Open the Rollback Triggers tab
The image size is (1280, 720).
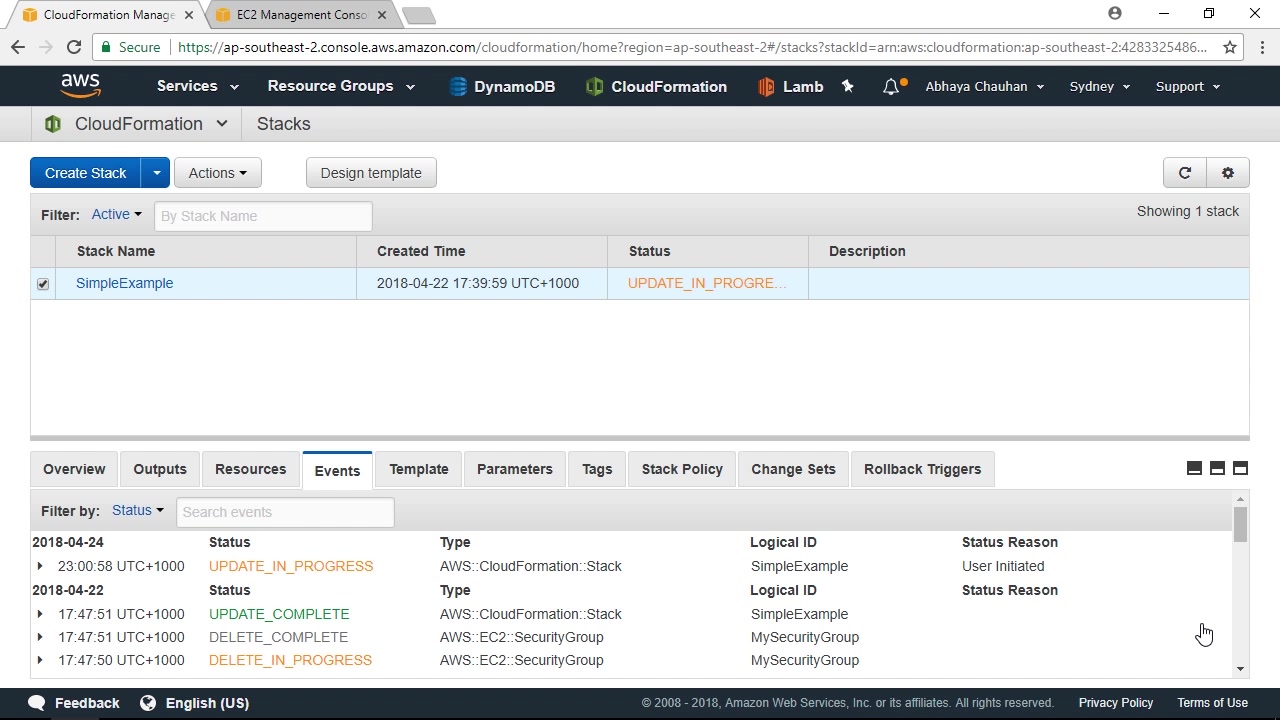tap(922, 469)
